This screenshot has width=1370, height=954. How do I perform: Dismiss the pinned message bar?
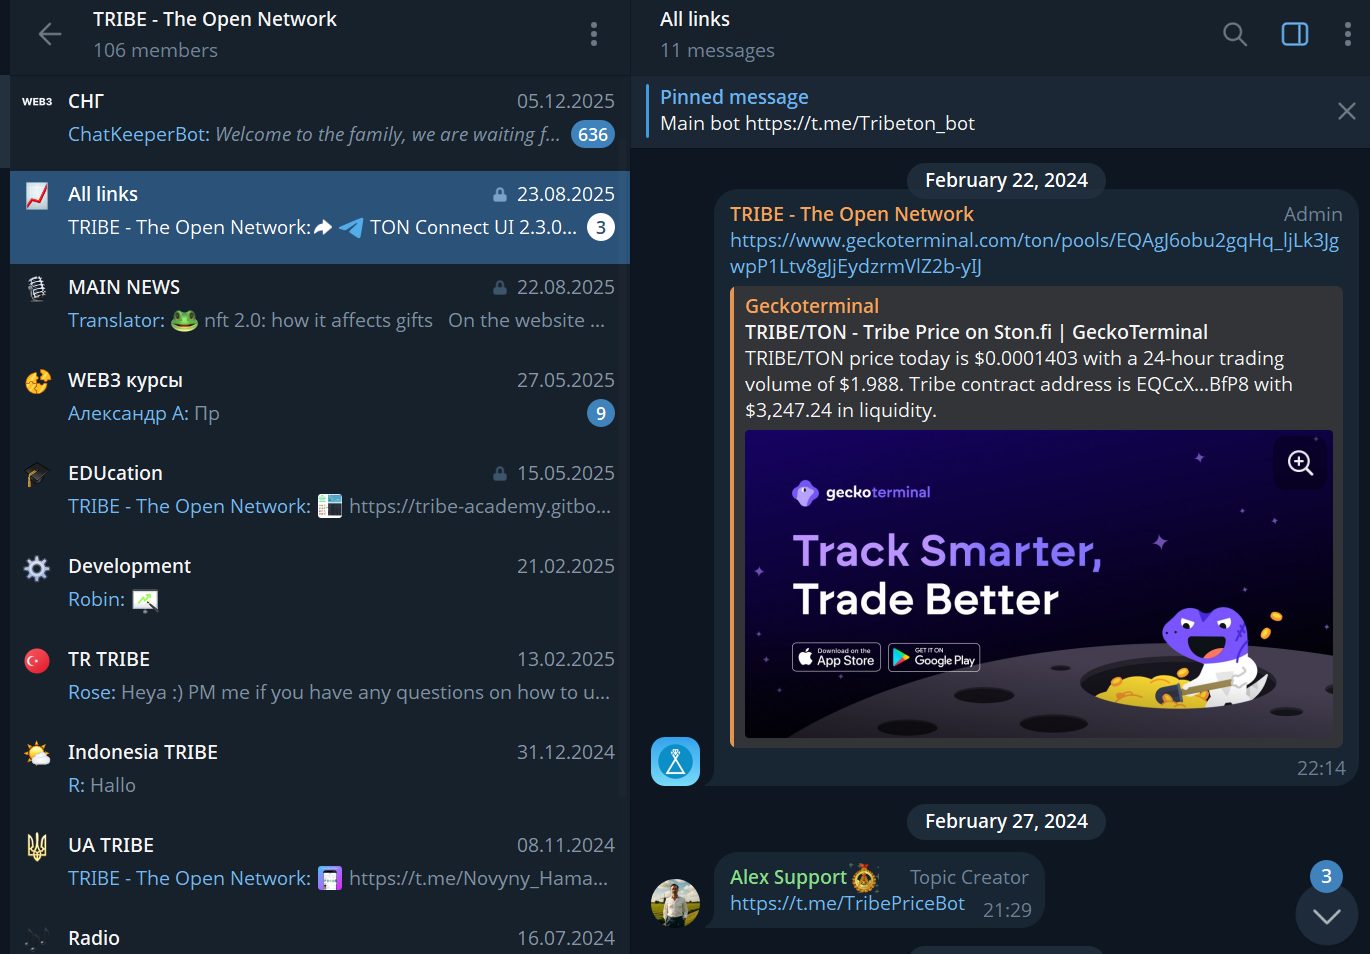point(1347,111)
